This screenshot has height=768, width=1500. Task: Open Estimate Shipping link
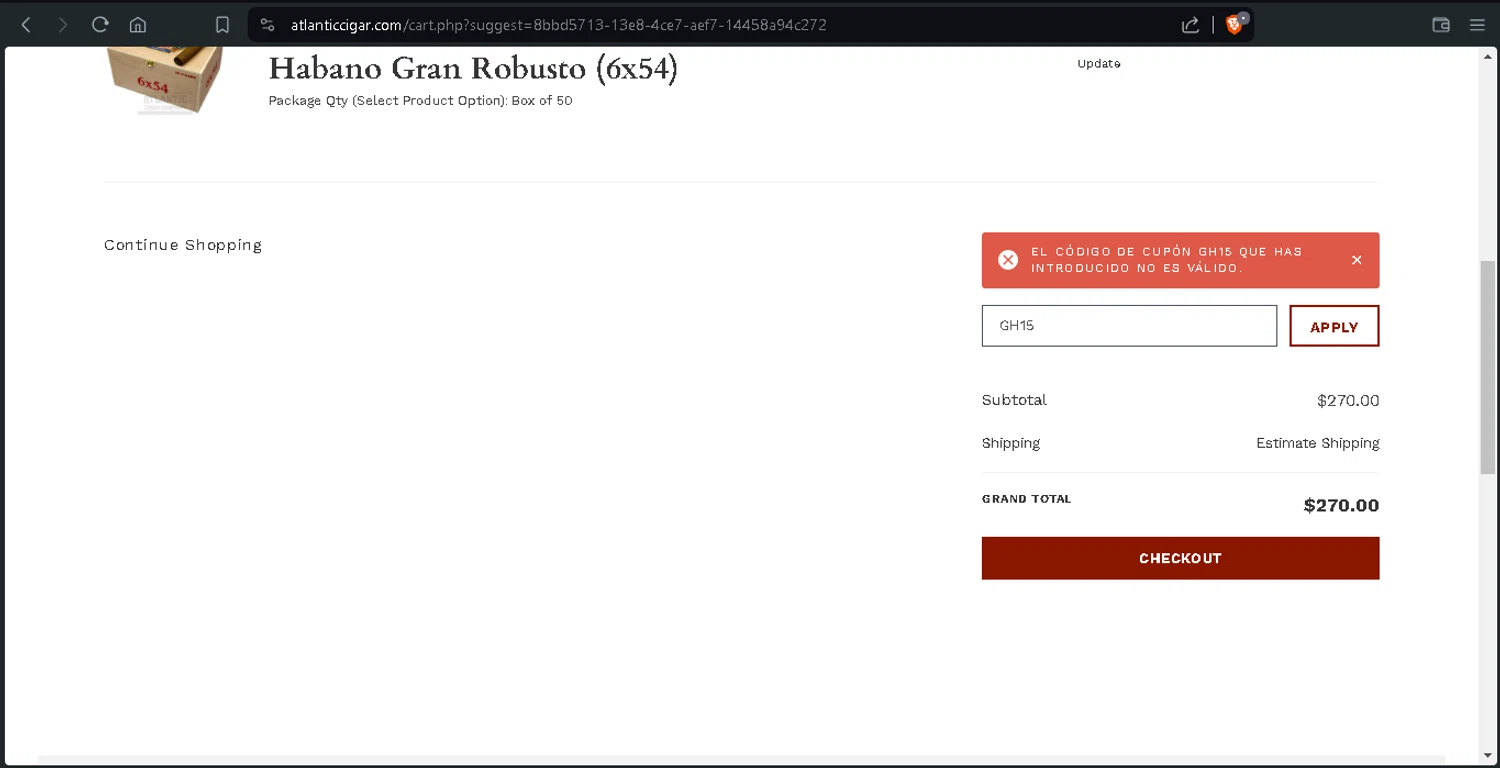tap(1317, 443)
